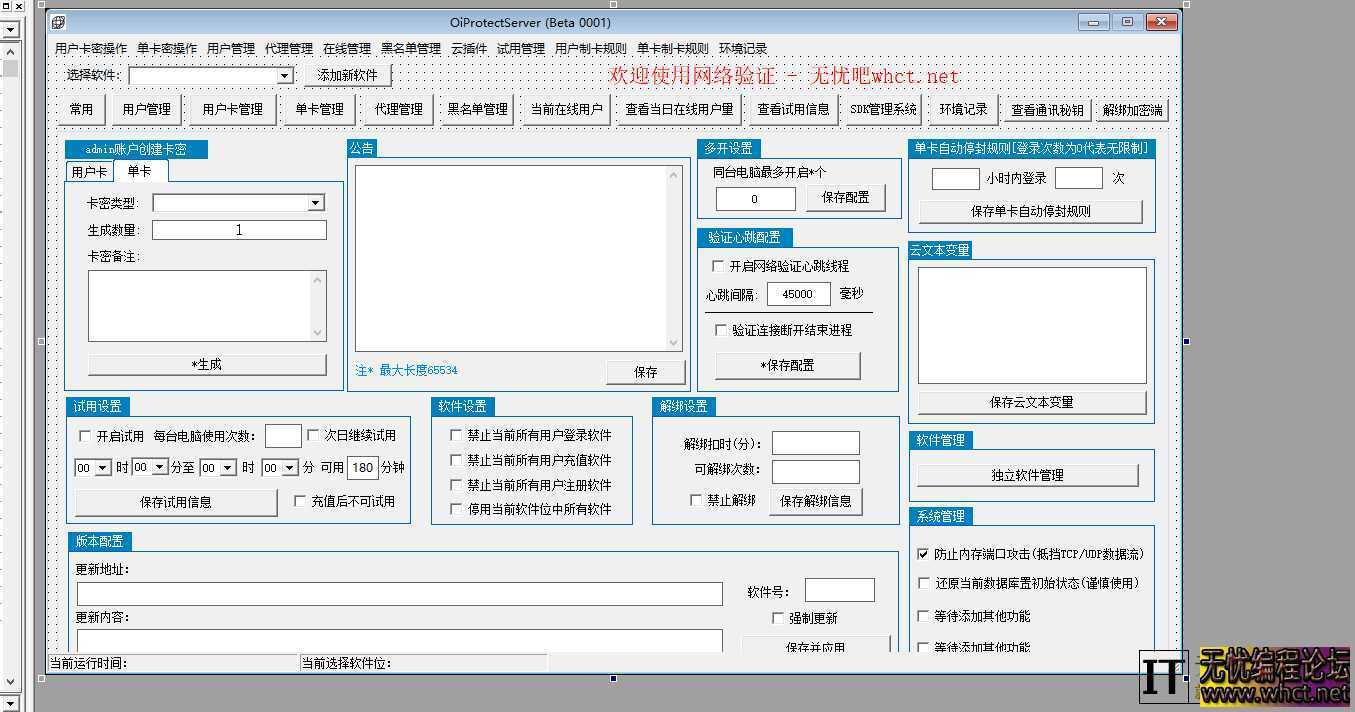Image resolution: width=1355 pixels, height=712 pixels.
Task: Click 保存云文本变量 button
Action: click(1031, 403)
